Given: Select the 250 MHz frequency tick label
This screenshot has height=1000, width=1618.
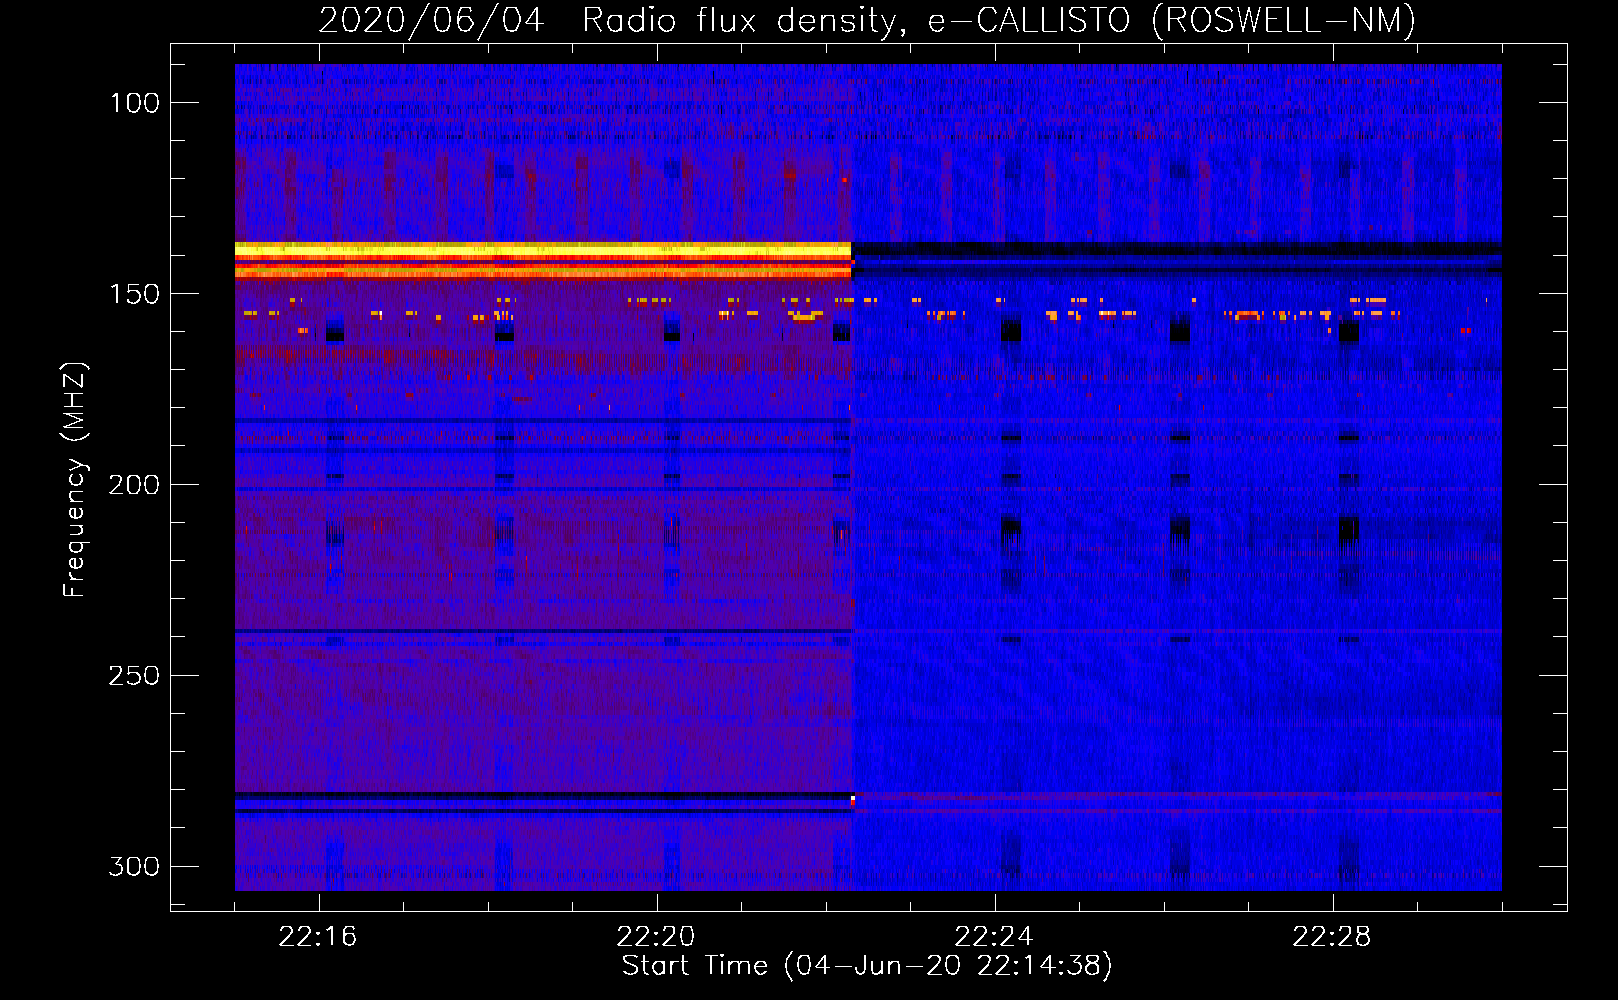Looking at the screenshot, I should [135, 676].
